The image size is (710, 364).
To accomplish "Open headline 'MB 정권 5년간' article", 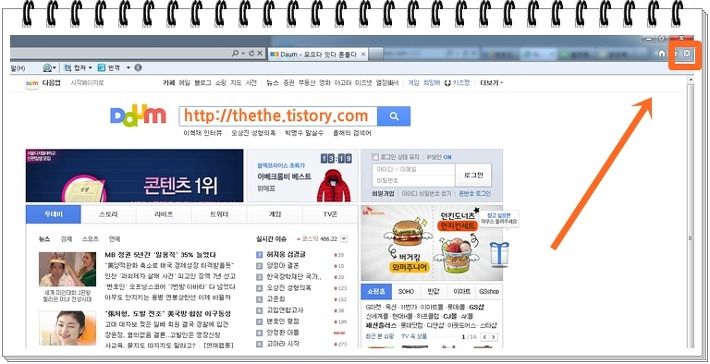I will point(160,255).
